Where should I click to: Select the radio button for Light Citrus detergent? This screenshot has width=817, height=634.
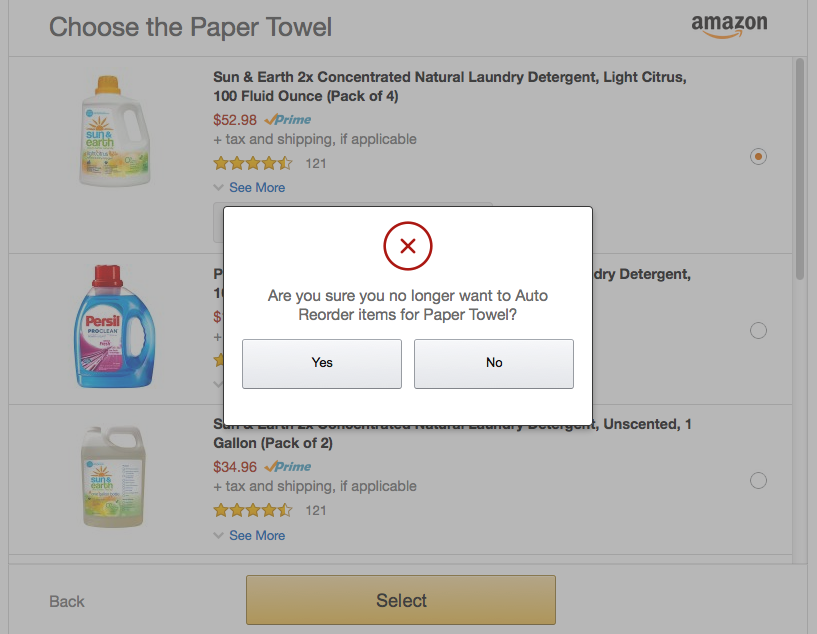[758, 156]
